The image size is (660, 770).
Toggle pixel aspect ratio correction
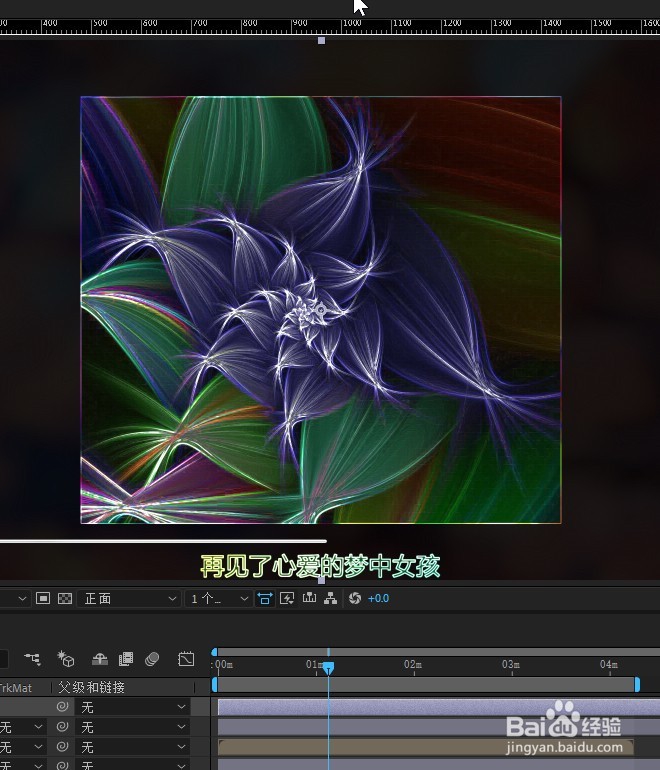264,598
